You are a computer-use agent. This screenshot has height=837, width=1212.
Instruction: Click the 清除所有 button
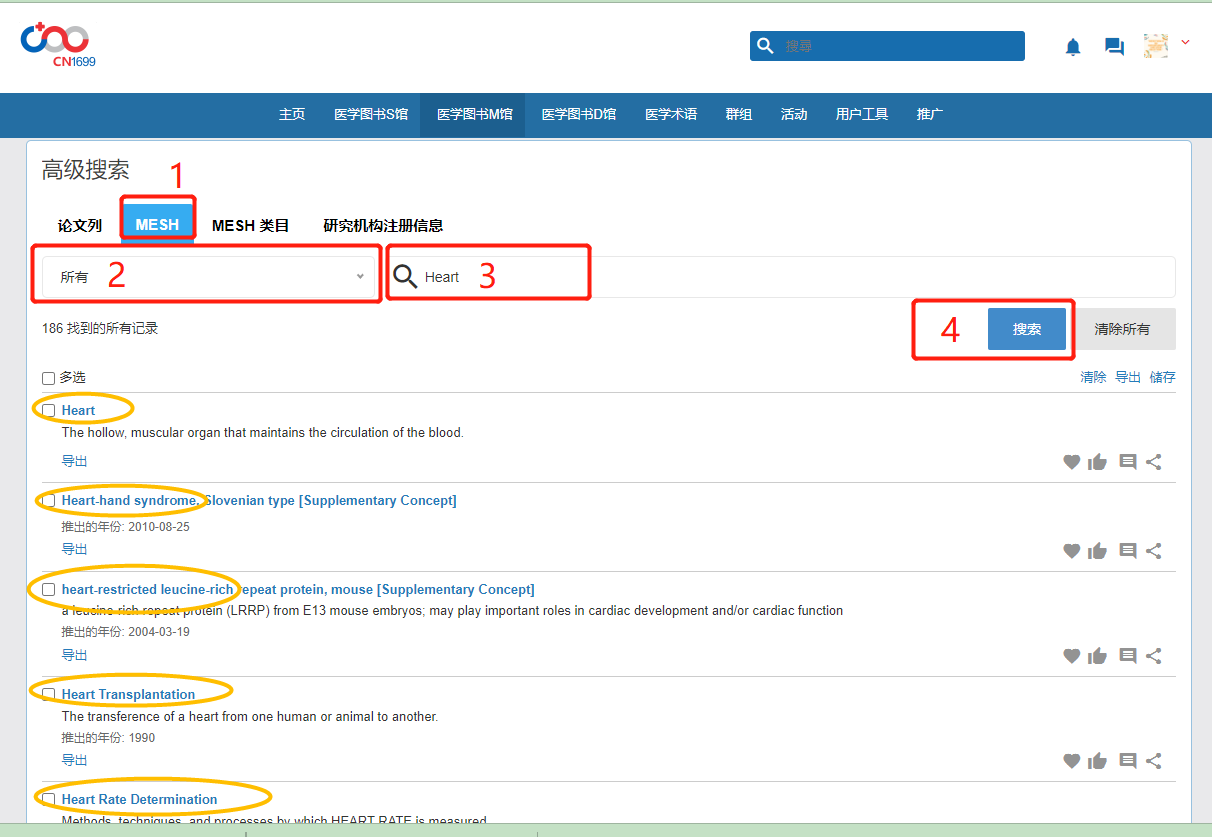pos(1122,329)
